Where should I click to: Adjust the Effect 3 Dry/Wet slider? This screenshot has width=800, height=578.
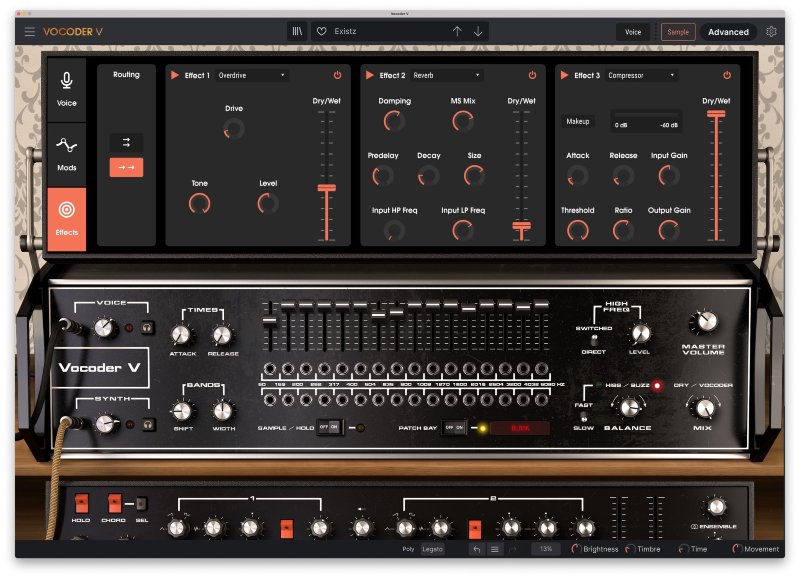point(716,115)
